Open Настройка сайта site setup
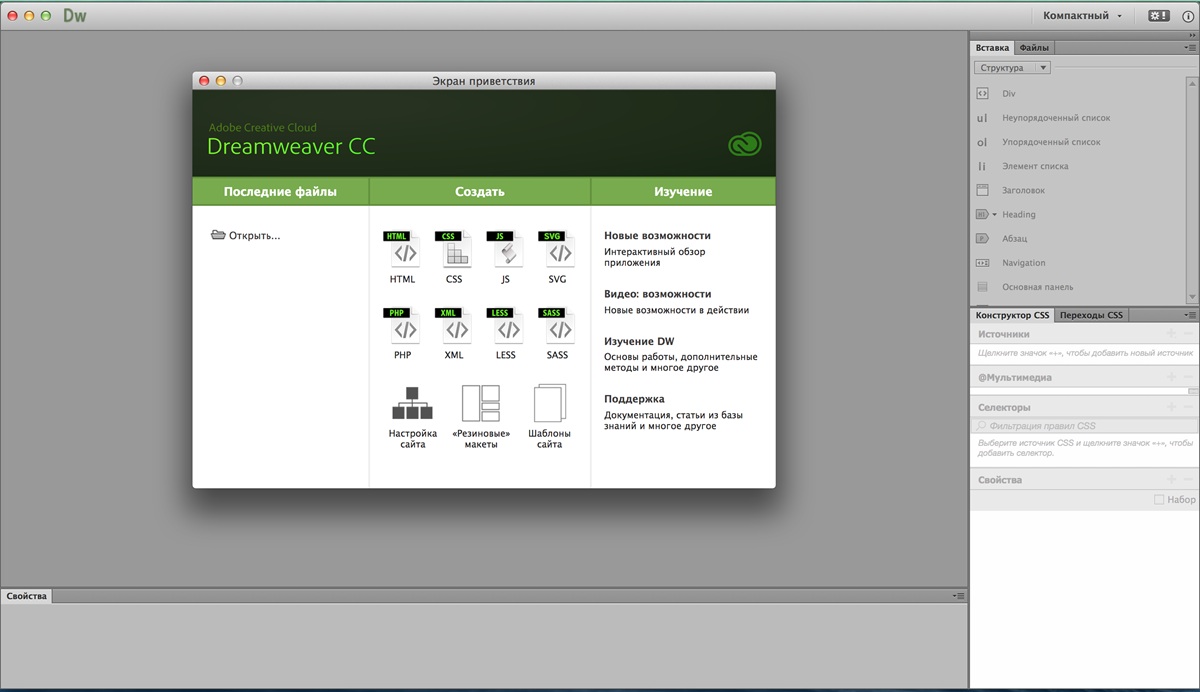This screenshot has width=1200, height=692. pos(413,416)
